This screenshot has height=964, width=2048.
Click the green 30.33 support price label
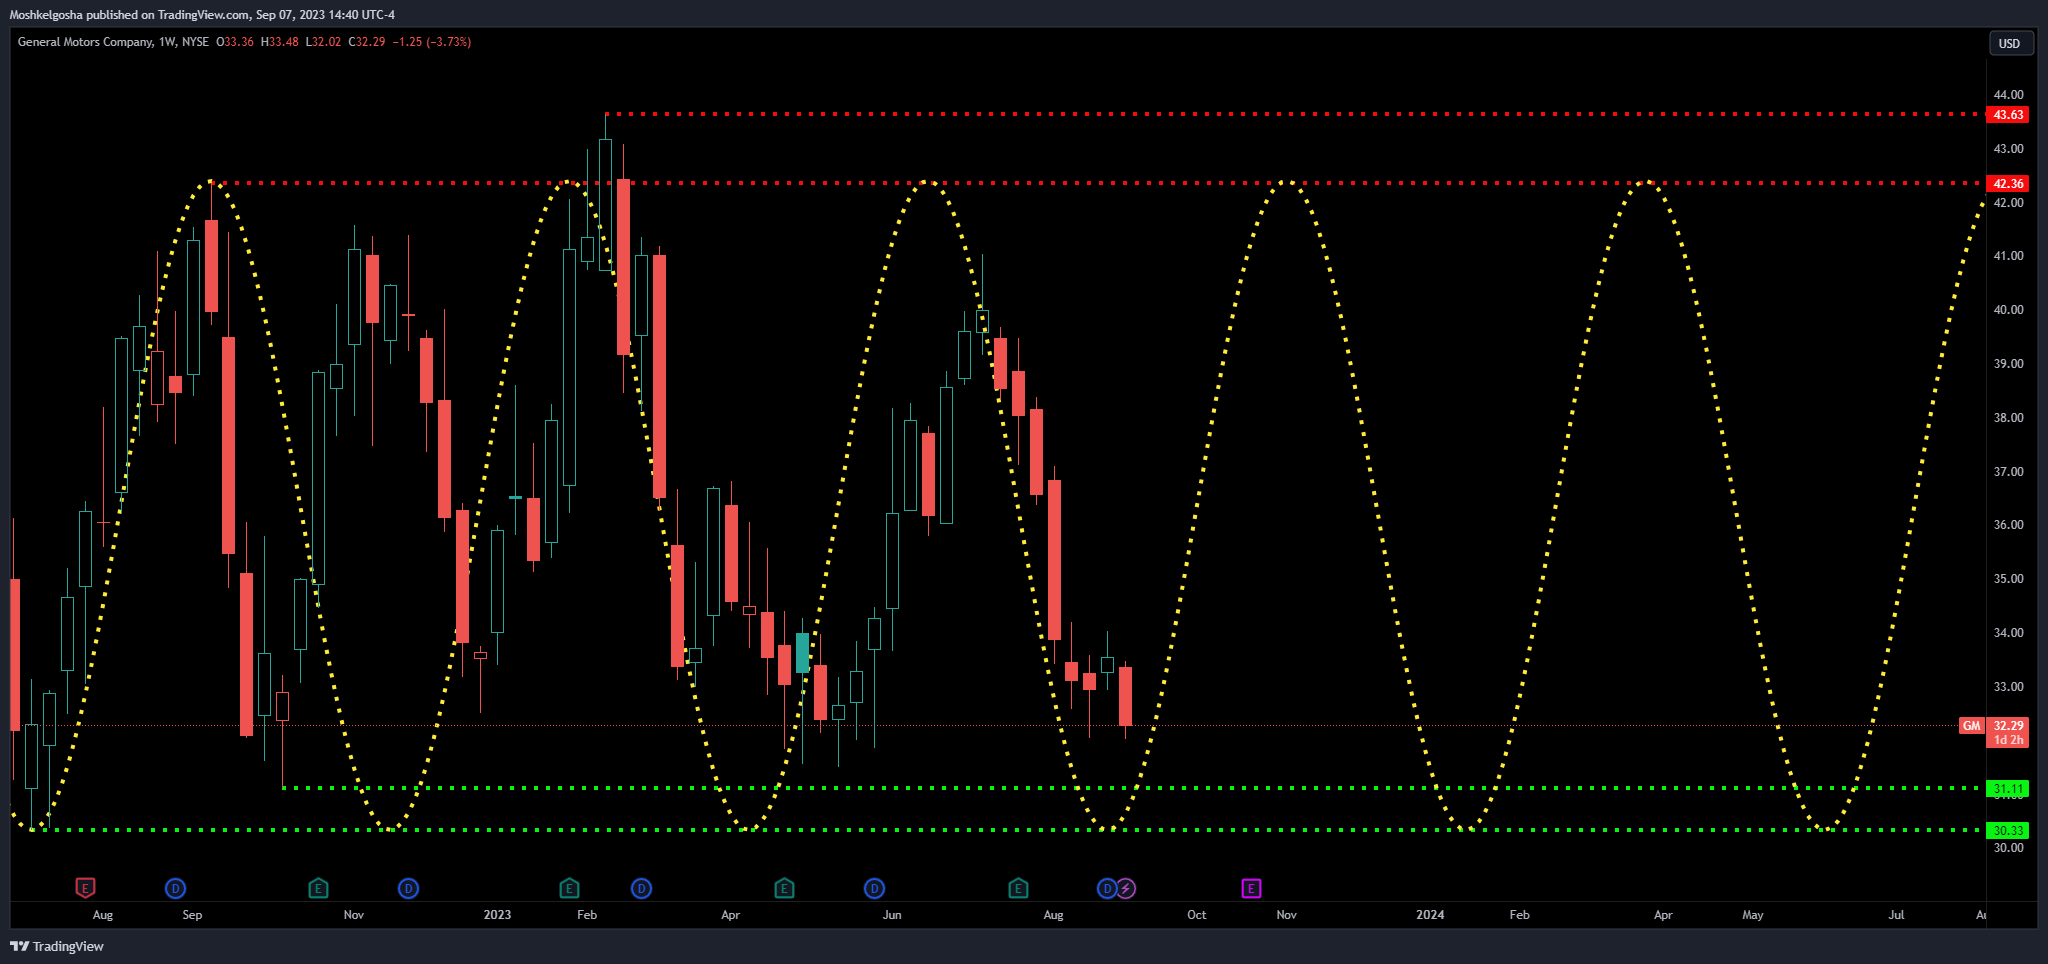pyautogui.click(x=2008, y=831)
